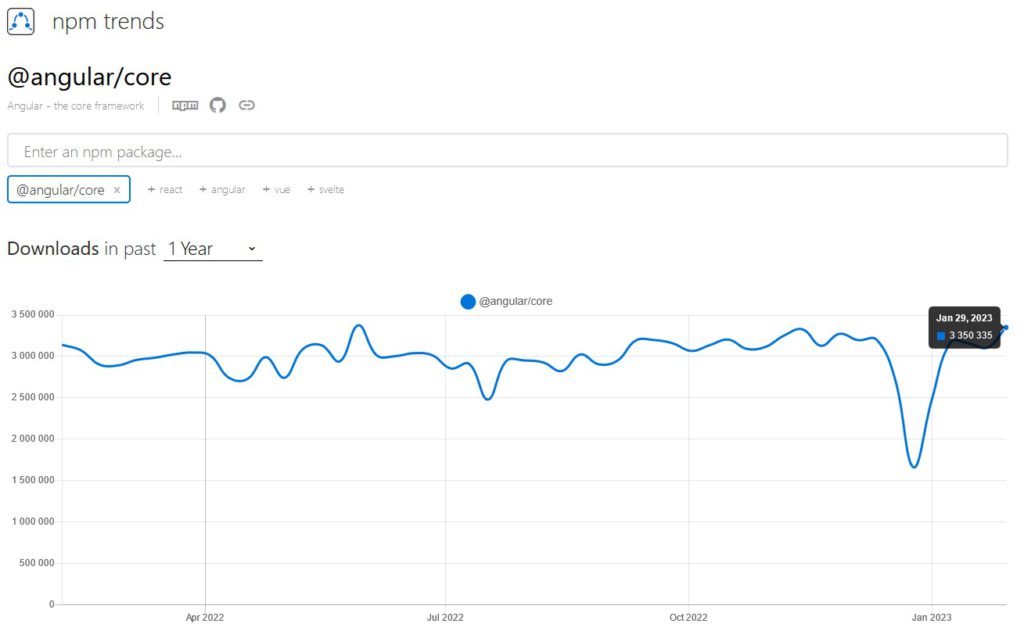Screen dimensions: 1024x638
Task: Click the last data point on chart line
Action: [x=1006, y=327]
